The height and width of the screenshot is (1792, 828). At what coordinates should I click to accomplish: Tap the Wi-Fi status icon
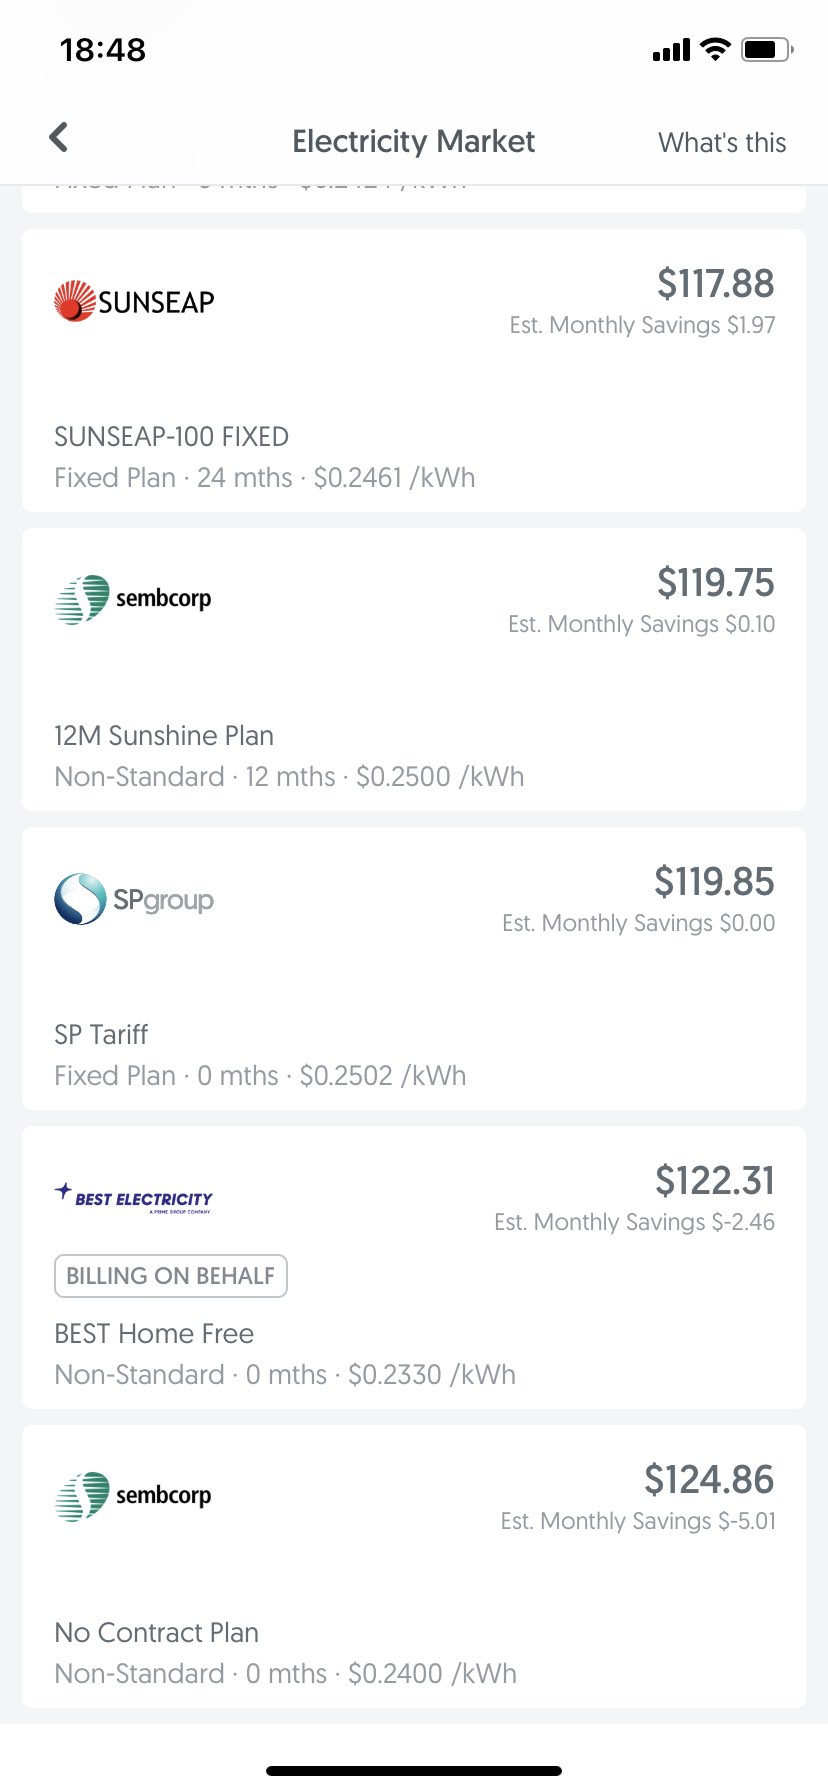pyautogui.click(x=715, y=49)
